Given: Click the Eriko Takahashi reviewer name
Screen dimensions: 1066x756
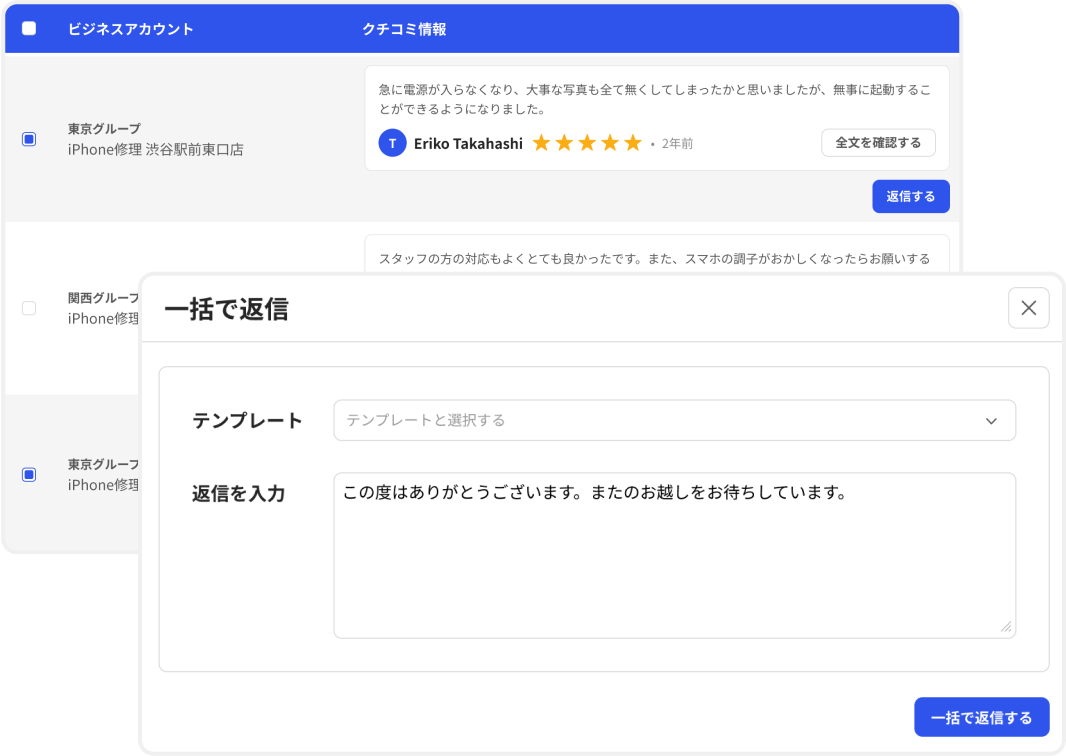Looking at the screenshot, I should click(x=468, y=143).
